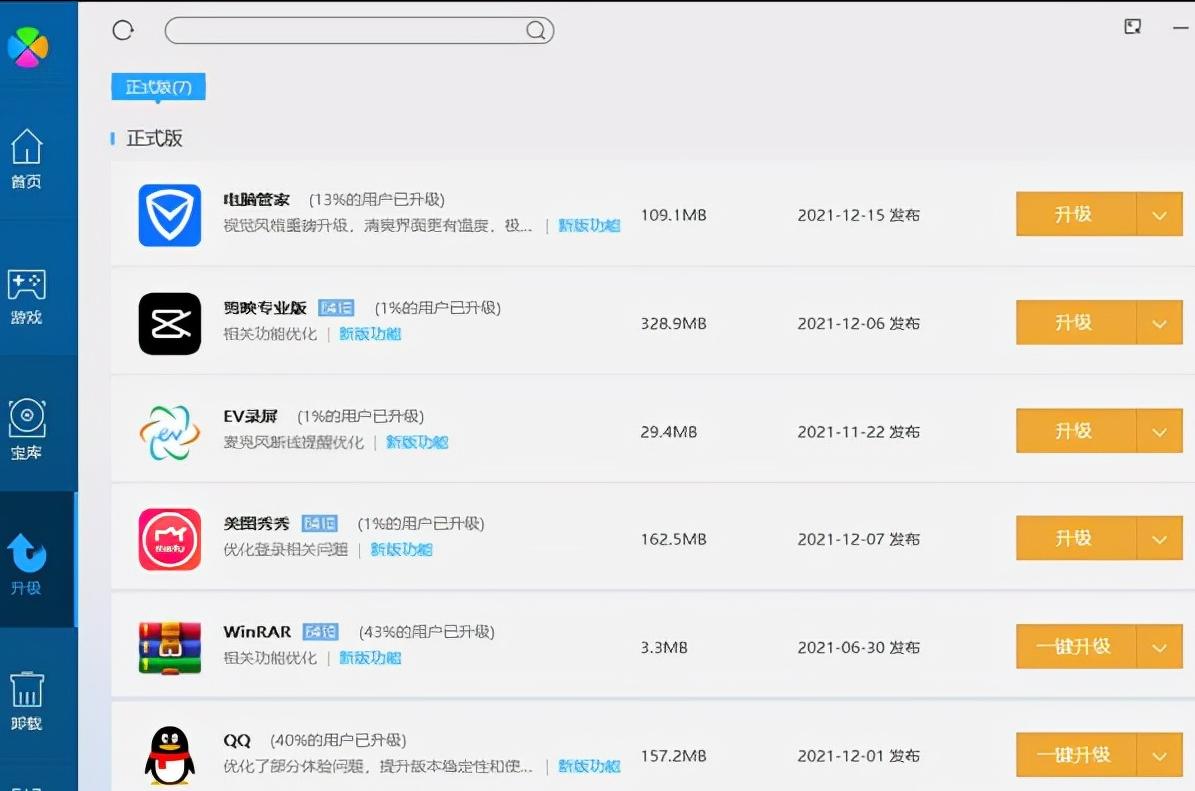Open the 首页 home section in sidebar

(26, 160)
